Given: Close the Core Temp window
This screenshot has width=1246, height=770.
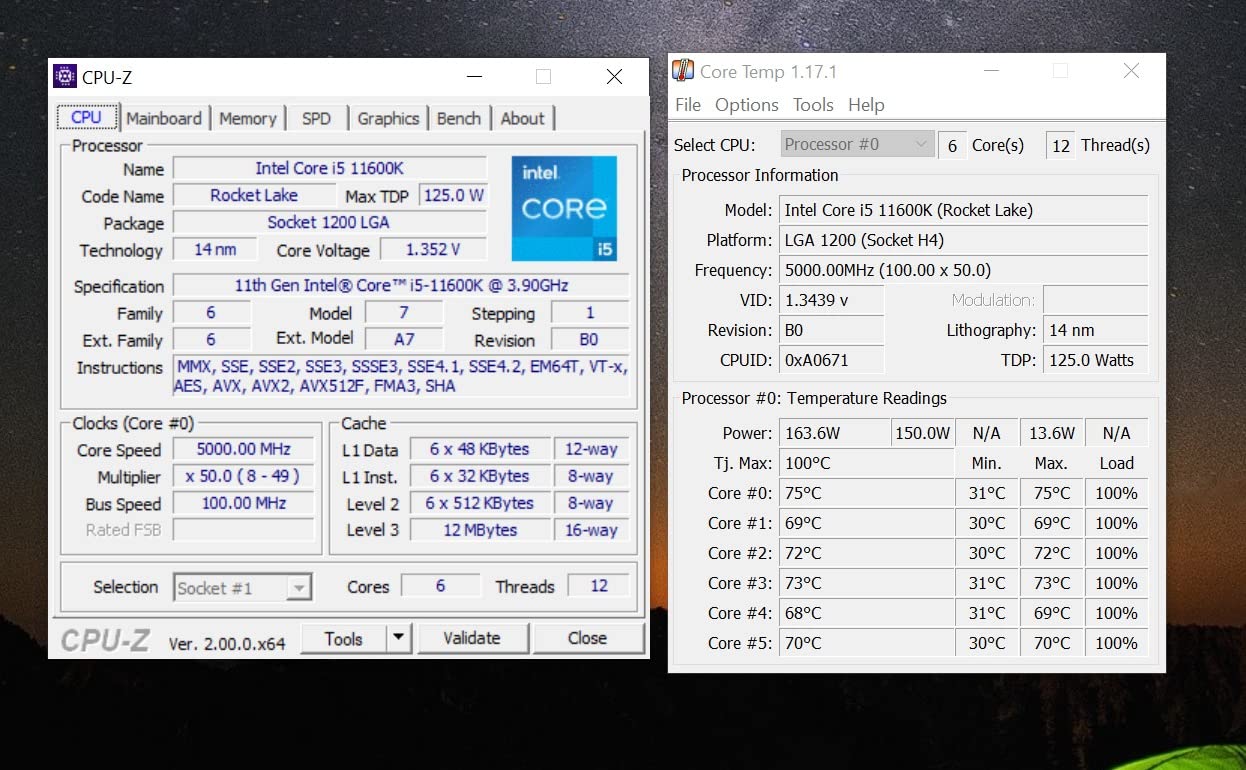Looking at the screenshot, I should [x=1131, y=71].
